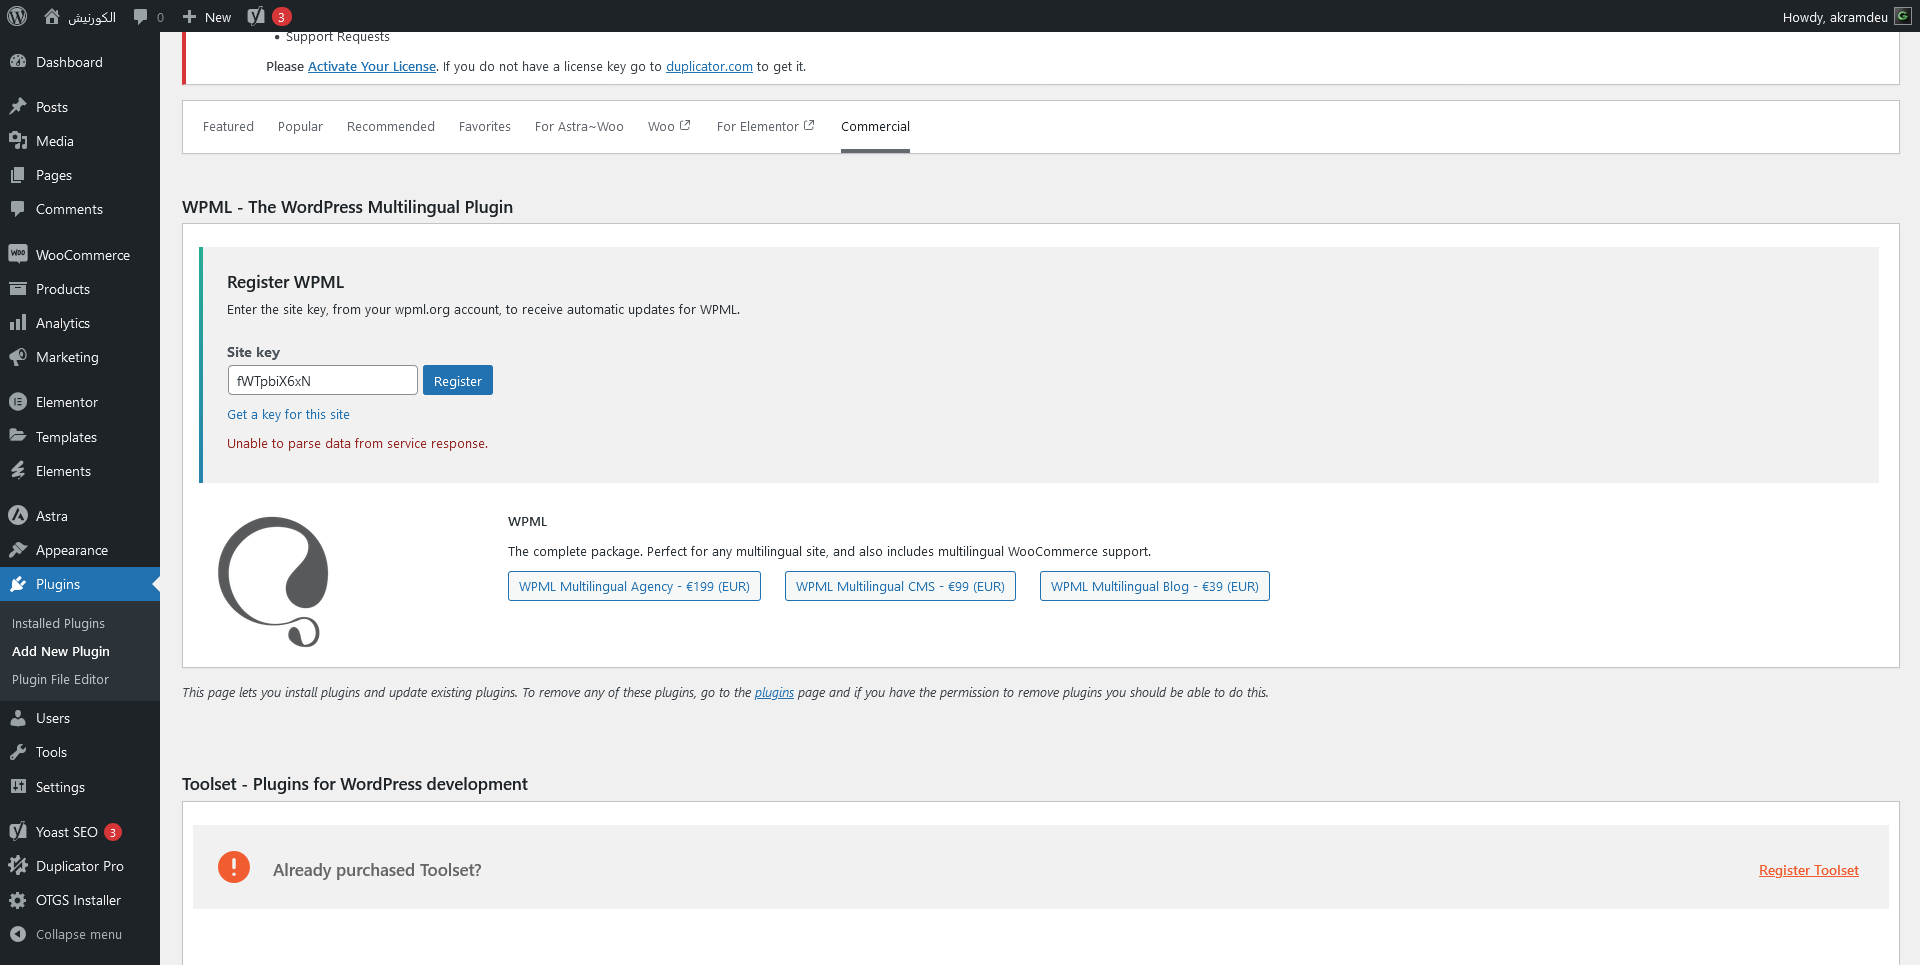The image size is (1920, 965).
Task: Switch to the Popular tab
Action: tap(300, 126)
